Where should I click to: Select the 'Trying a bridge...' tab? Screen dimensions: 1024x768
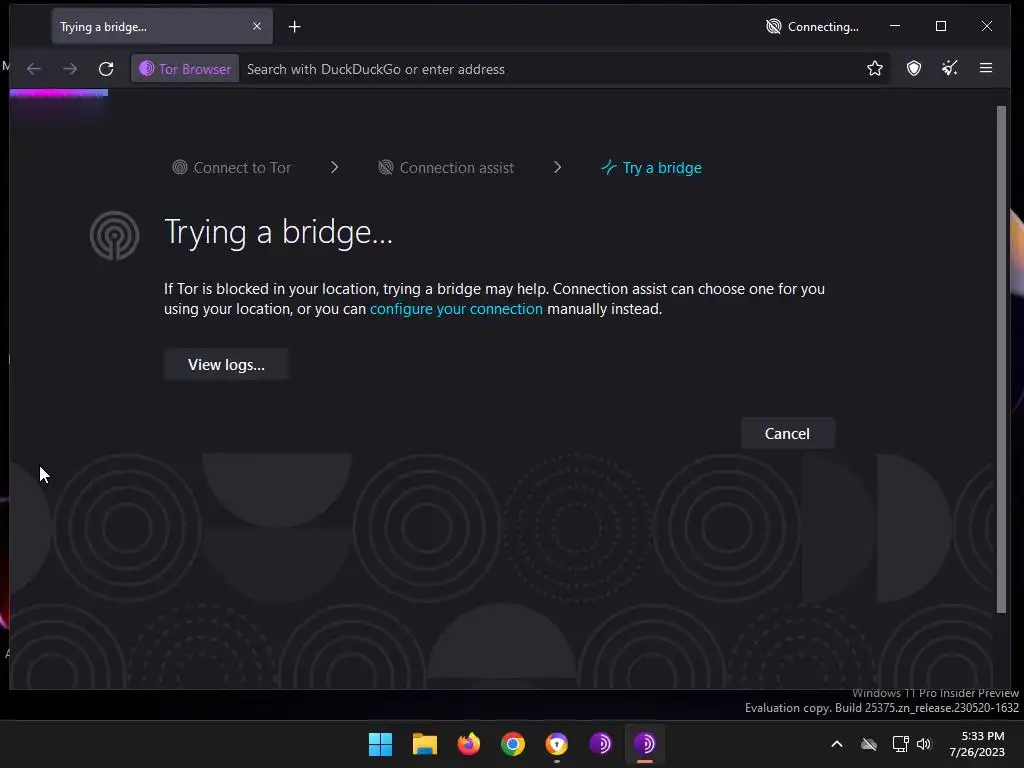click(x=162, y=27)
